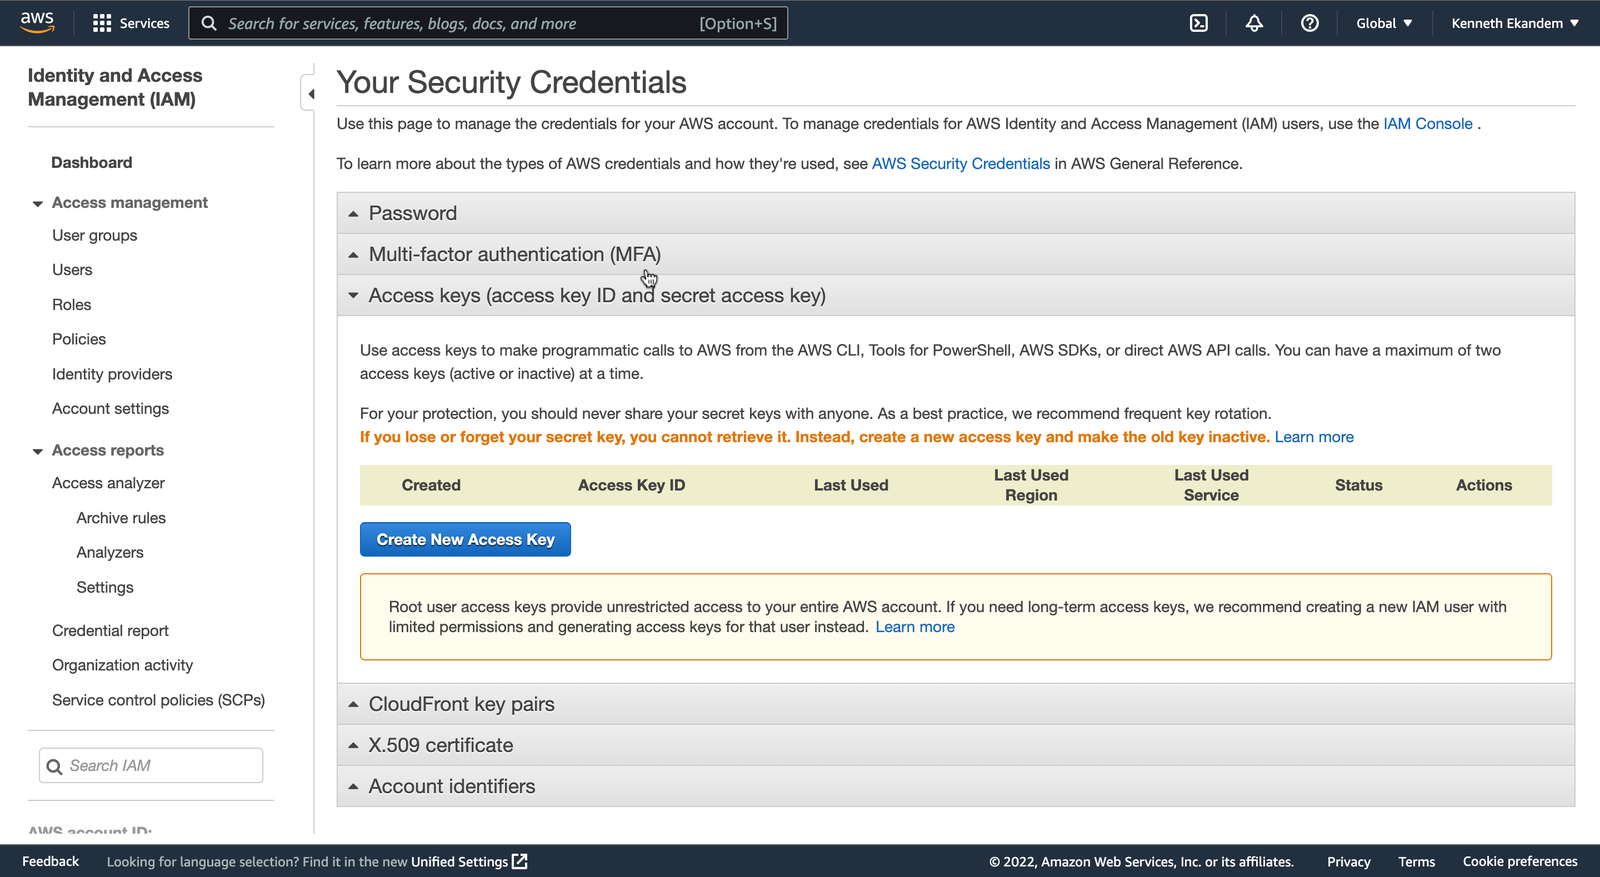Click the Last Used Service column header
Screen dimensions: 1600x877
1211,485
